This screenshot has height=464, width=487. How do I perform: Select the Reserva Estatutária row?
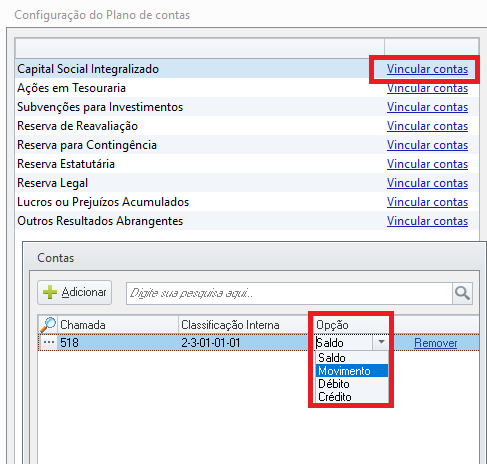(x=247, y=164)
